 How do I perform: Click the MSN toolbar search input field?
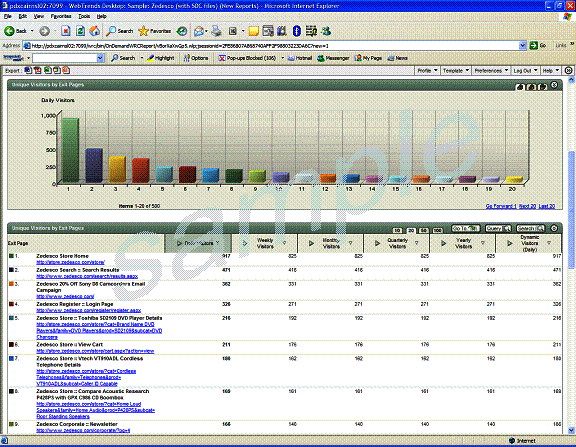[x=65, y=58]
